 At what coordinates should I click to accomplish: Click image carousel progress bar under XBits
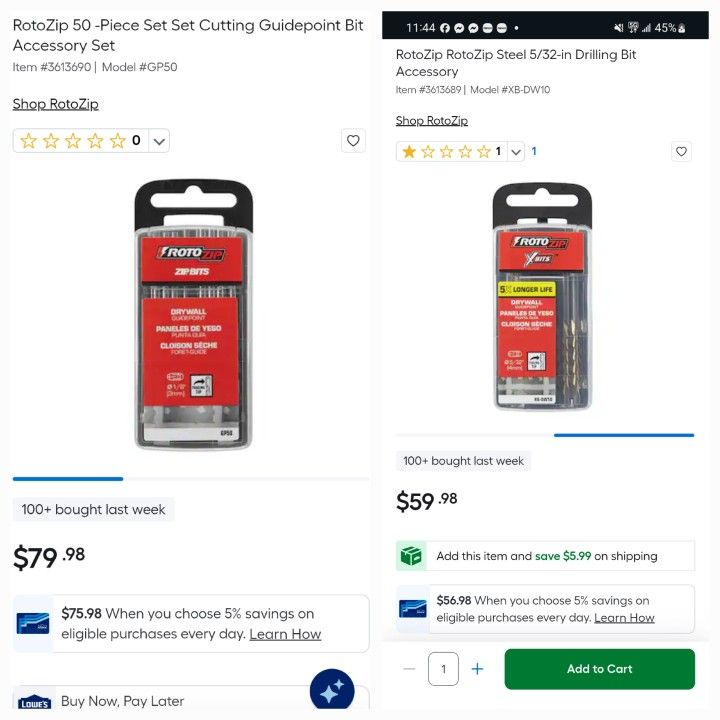coord(545,435)
